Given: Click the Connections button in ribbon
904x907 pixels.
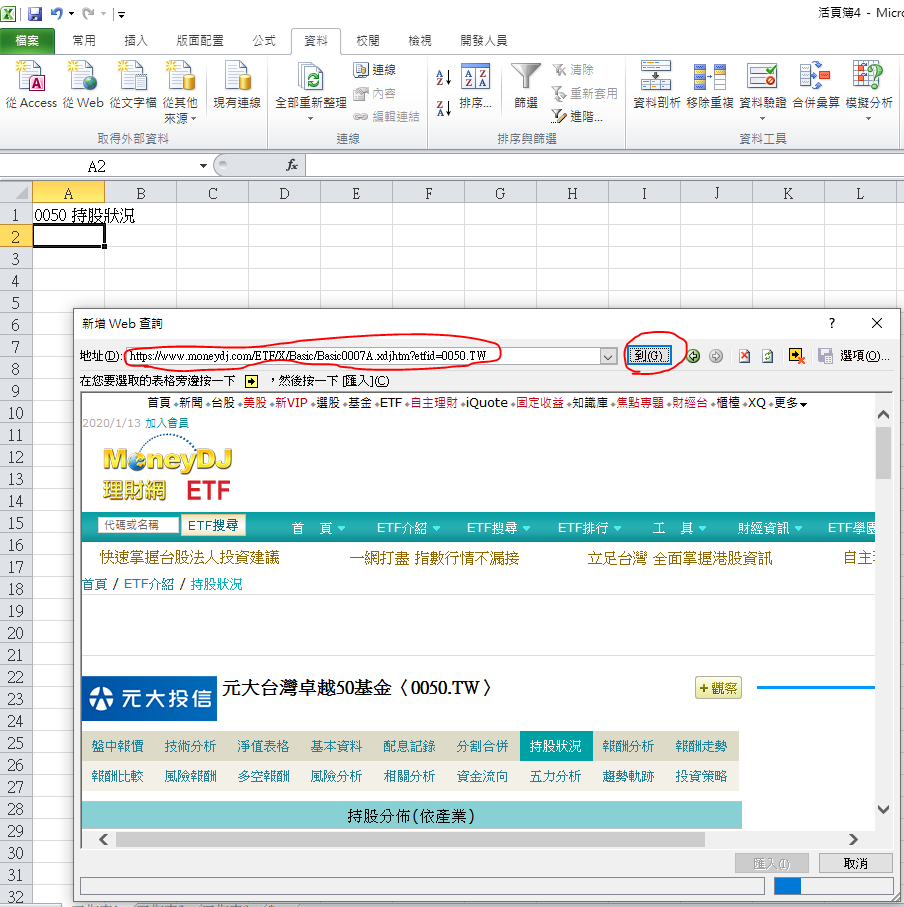Looking at the screenshot, I should [x=374, y=70].
